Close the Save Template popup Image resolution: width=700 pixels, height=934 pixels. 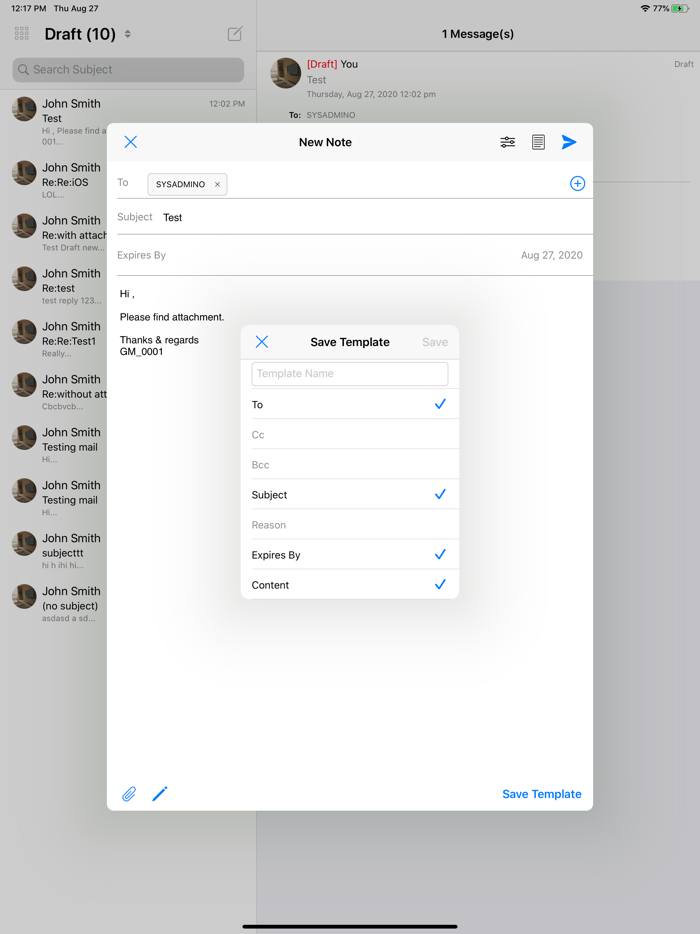pos(262,341)
